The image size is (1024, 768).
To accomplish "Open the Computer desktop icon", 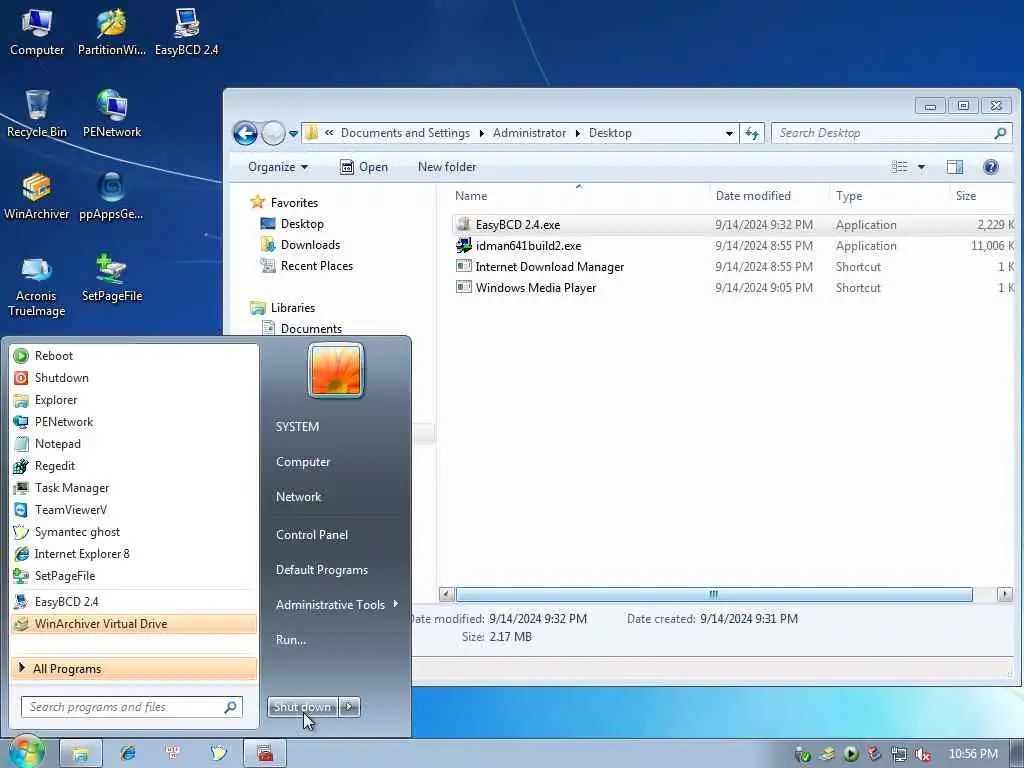I will 37,33.
